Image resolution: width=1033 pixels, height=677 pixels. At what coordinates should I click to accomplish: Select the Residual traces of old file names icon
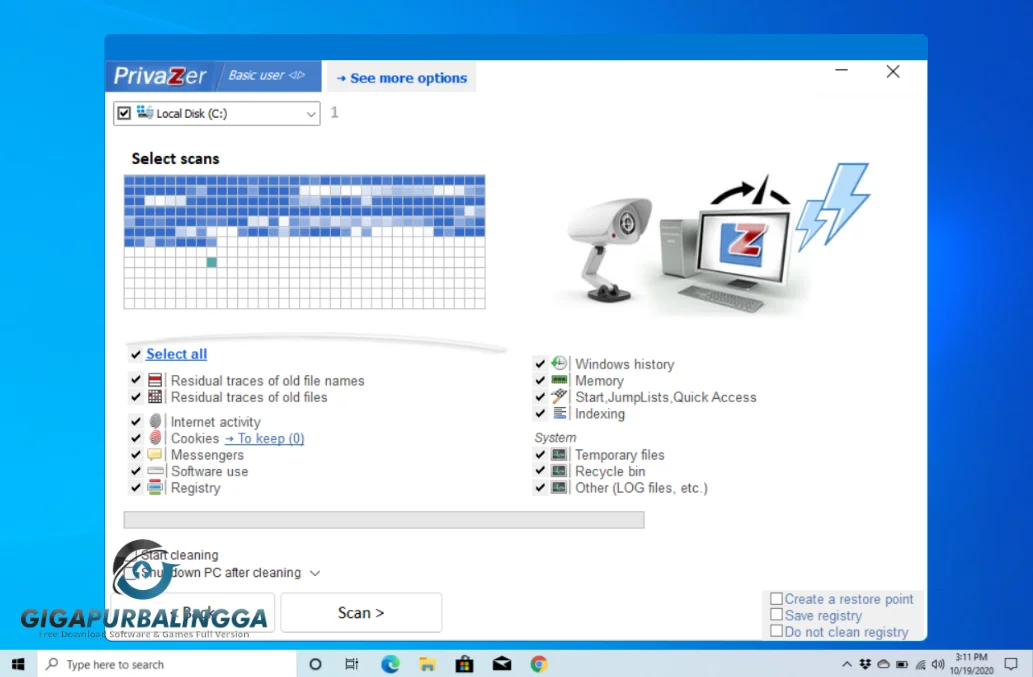click(x=153, y=381)
